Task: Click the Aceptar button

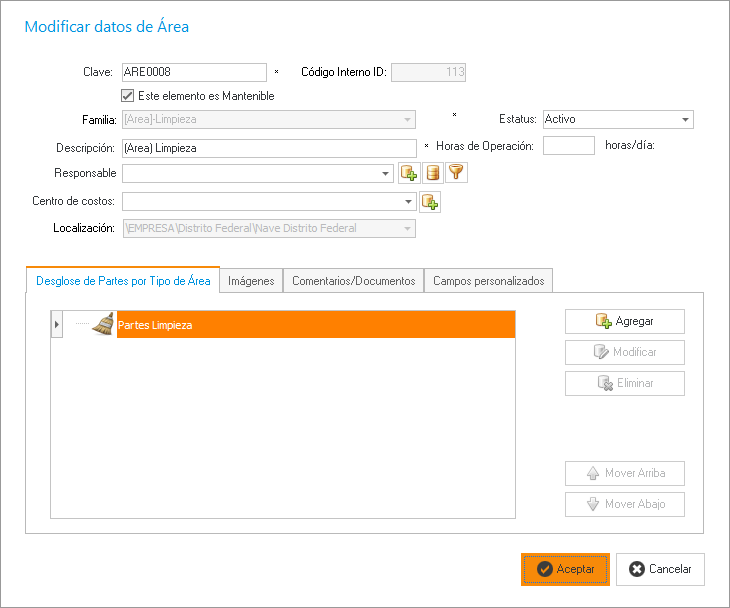Action: point(565,569)
